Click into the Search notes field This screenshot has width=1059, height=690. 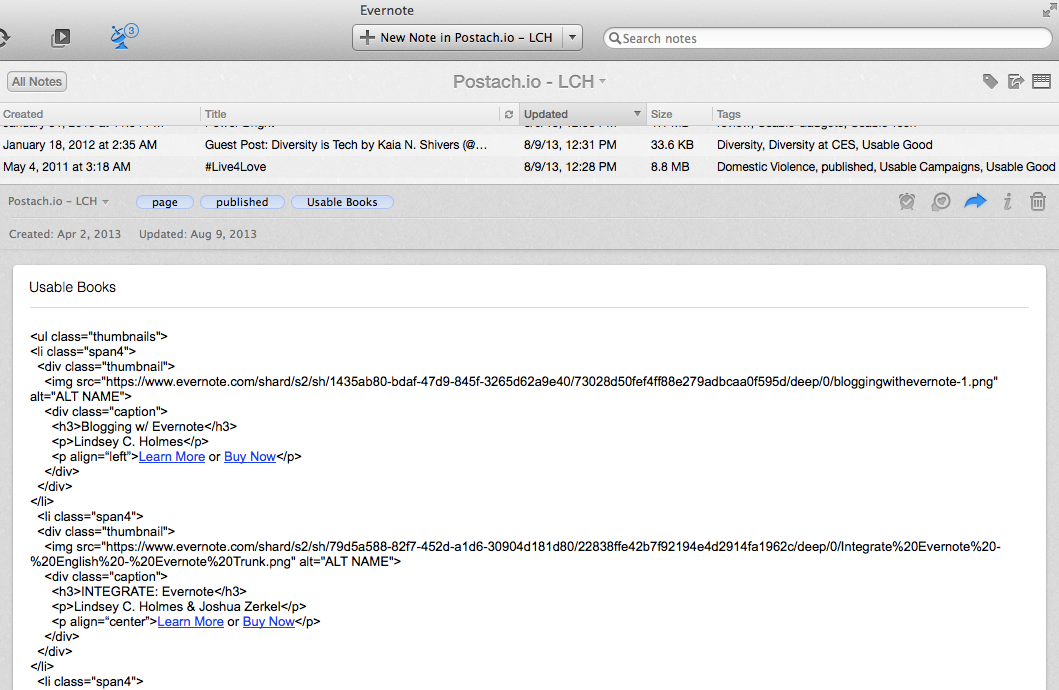[x=830, y=38]
